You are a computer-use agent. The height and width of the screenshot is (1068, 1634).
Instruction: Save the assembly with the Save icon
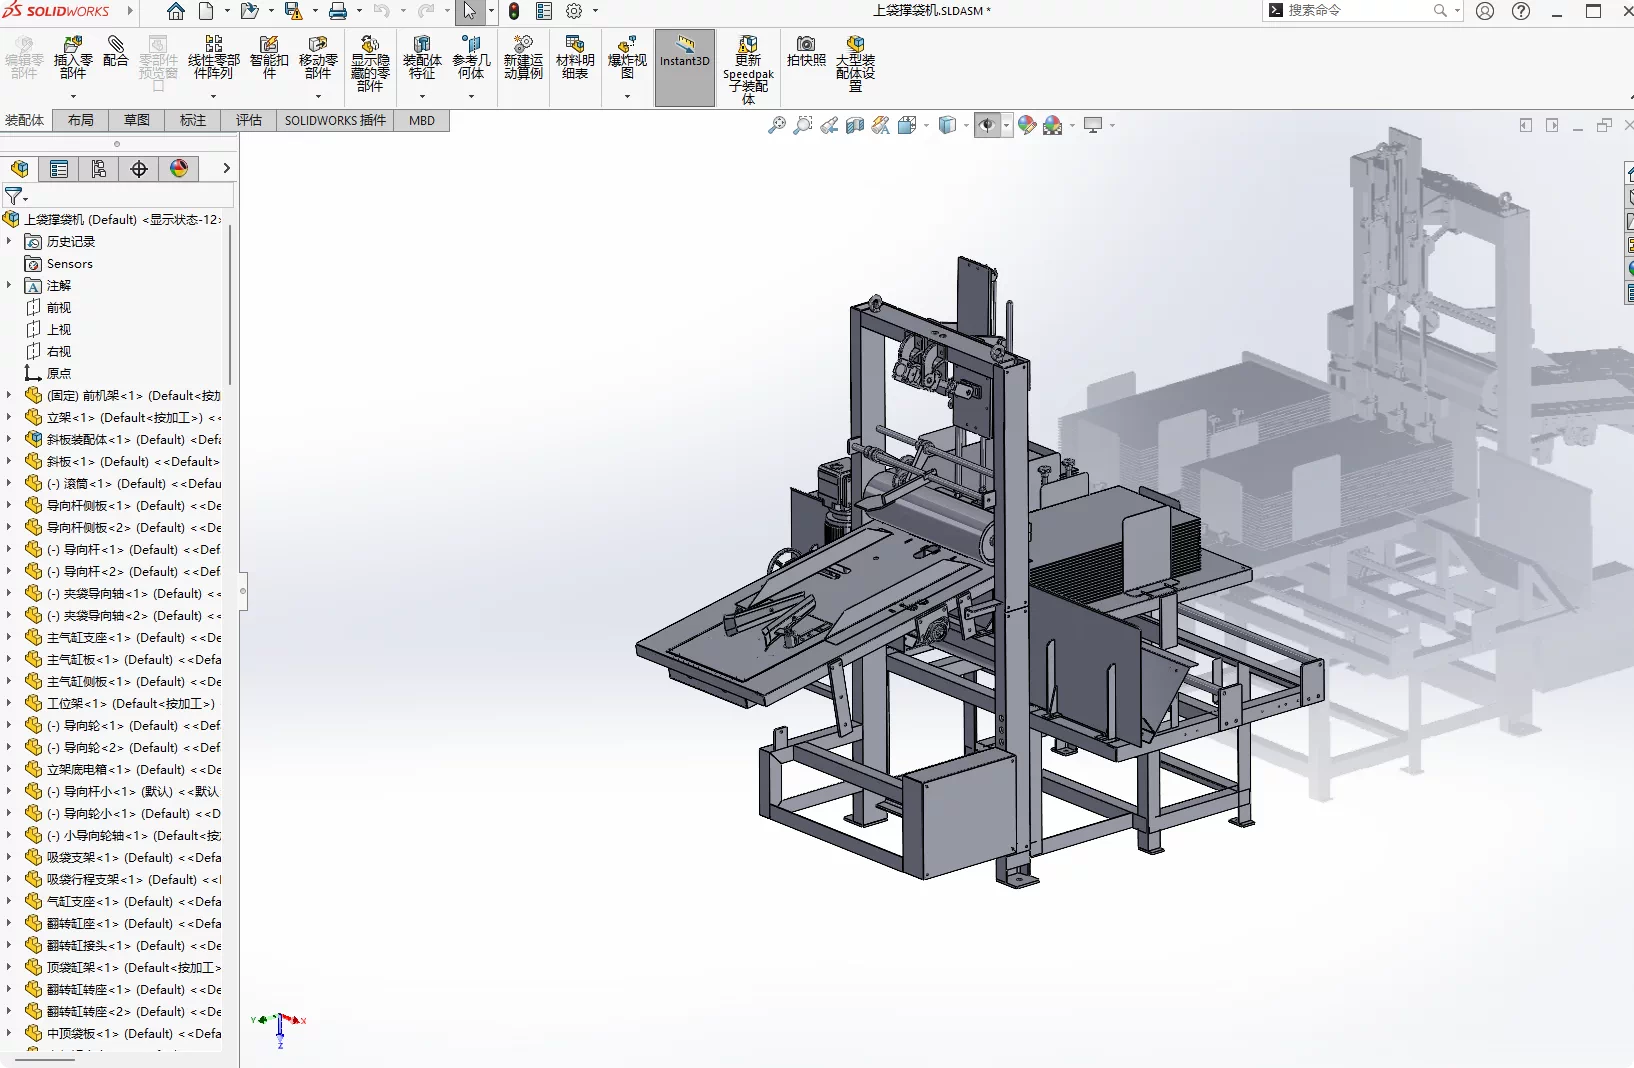point(293,11)
